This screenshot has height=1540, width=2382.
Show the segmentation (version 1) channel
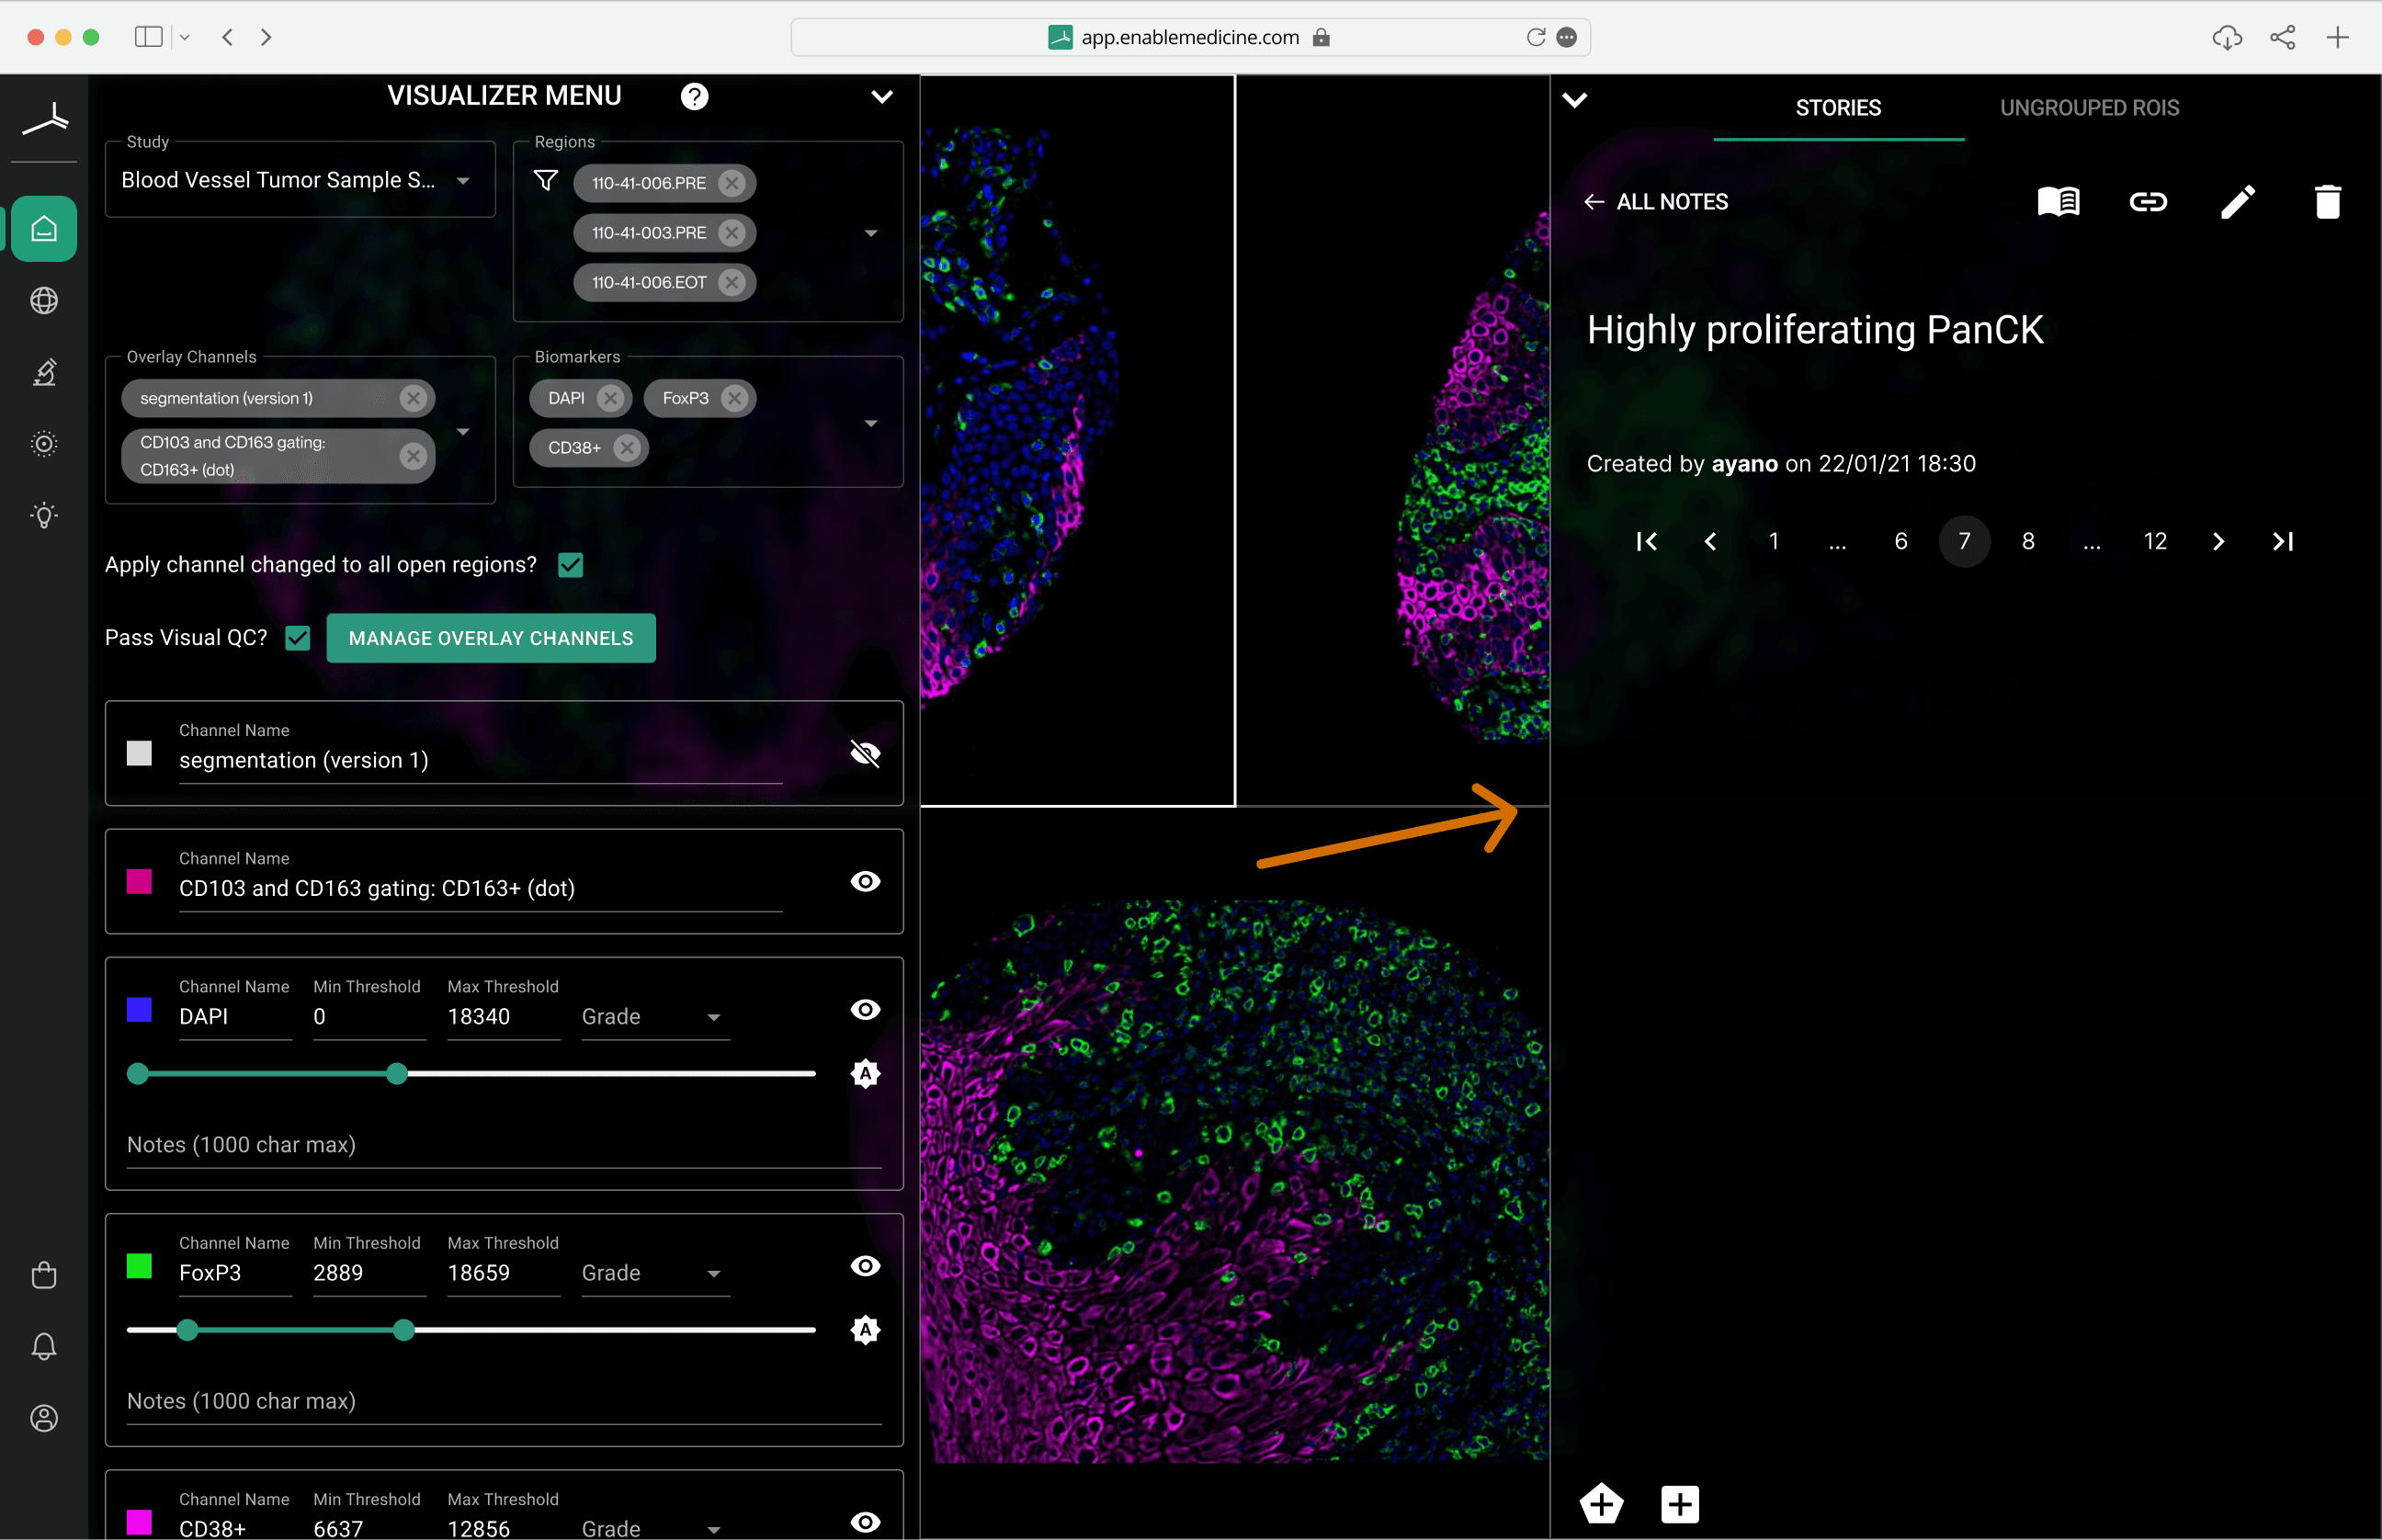(865, 753)
